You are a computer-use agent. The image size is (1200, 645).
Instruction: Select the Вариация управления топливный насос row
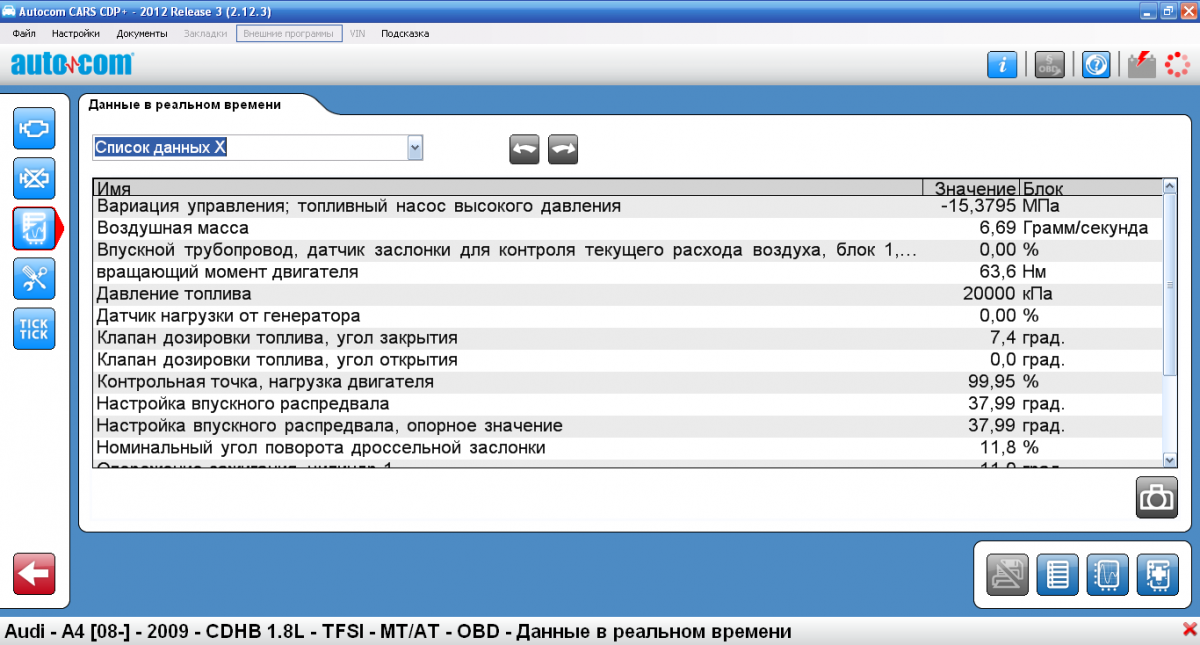628,206
